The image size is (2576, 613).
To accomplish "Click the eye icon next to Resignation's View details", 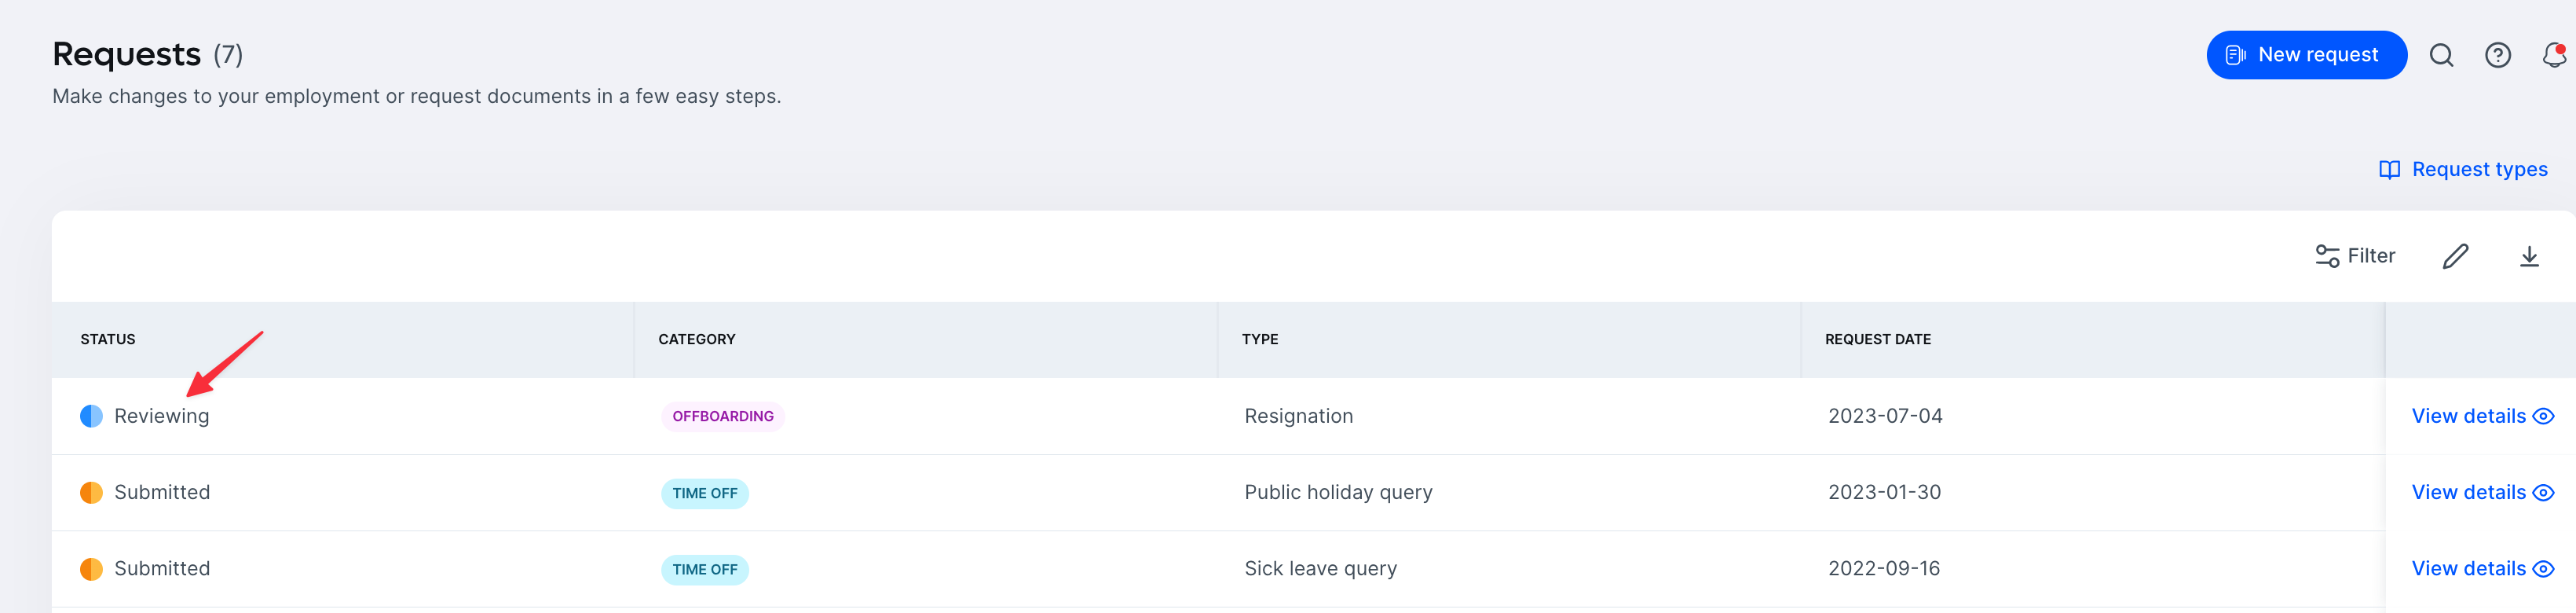I will click(x=2545, y=417).
